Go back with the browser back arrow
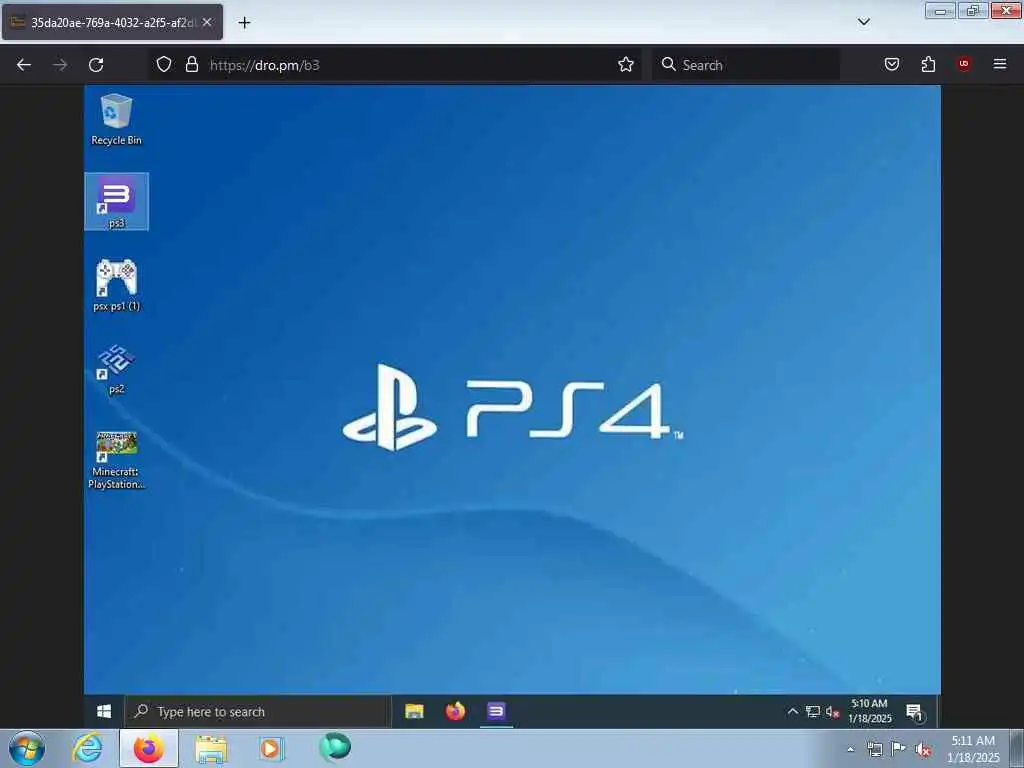The image size is (1024, 768). click(x=24, y=65)
